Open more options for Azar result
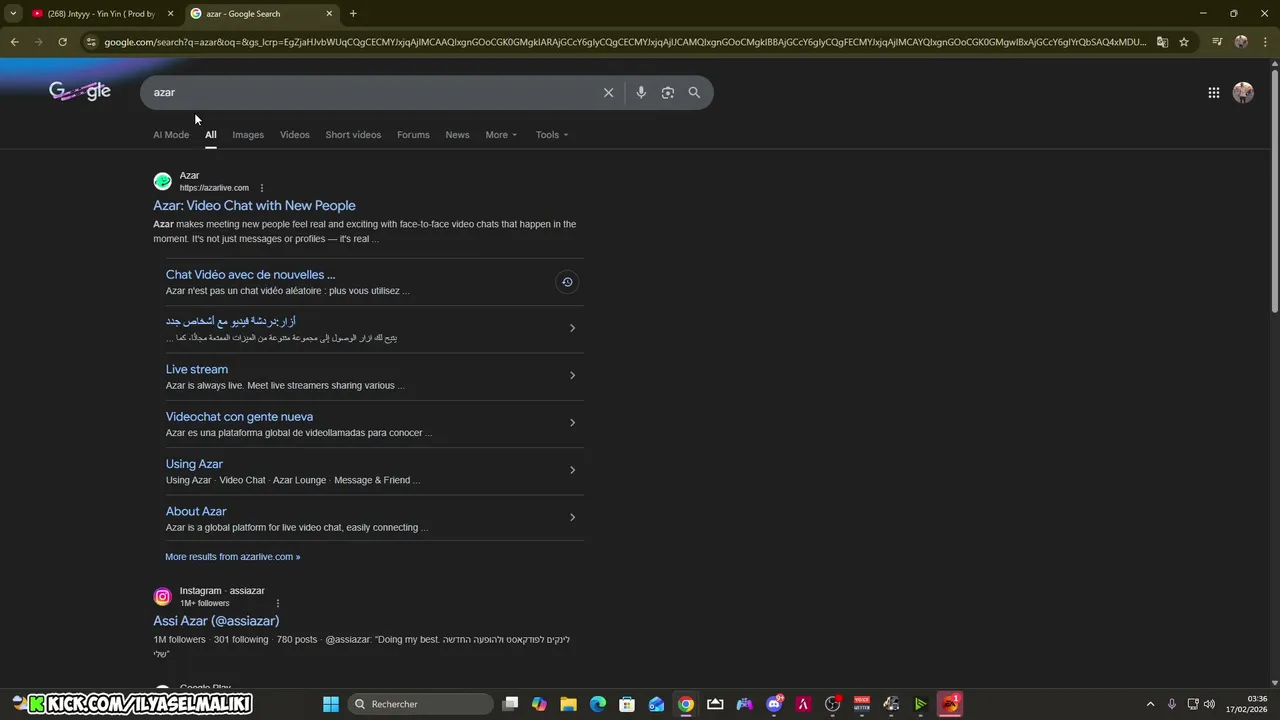 pyautogui.click(x=262, y=188)
